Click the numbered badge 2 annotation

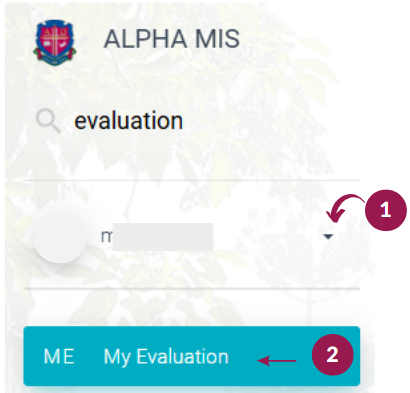tap(332, 355)
